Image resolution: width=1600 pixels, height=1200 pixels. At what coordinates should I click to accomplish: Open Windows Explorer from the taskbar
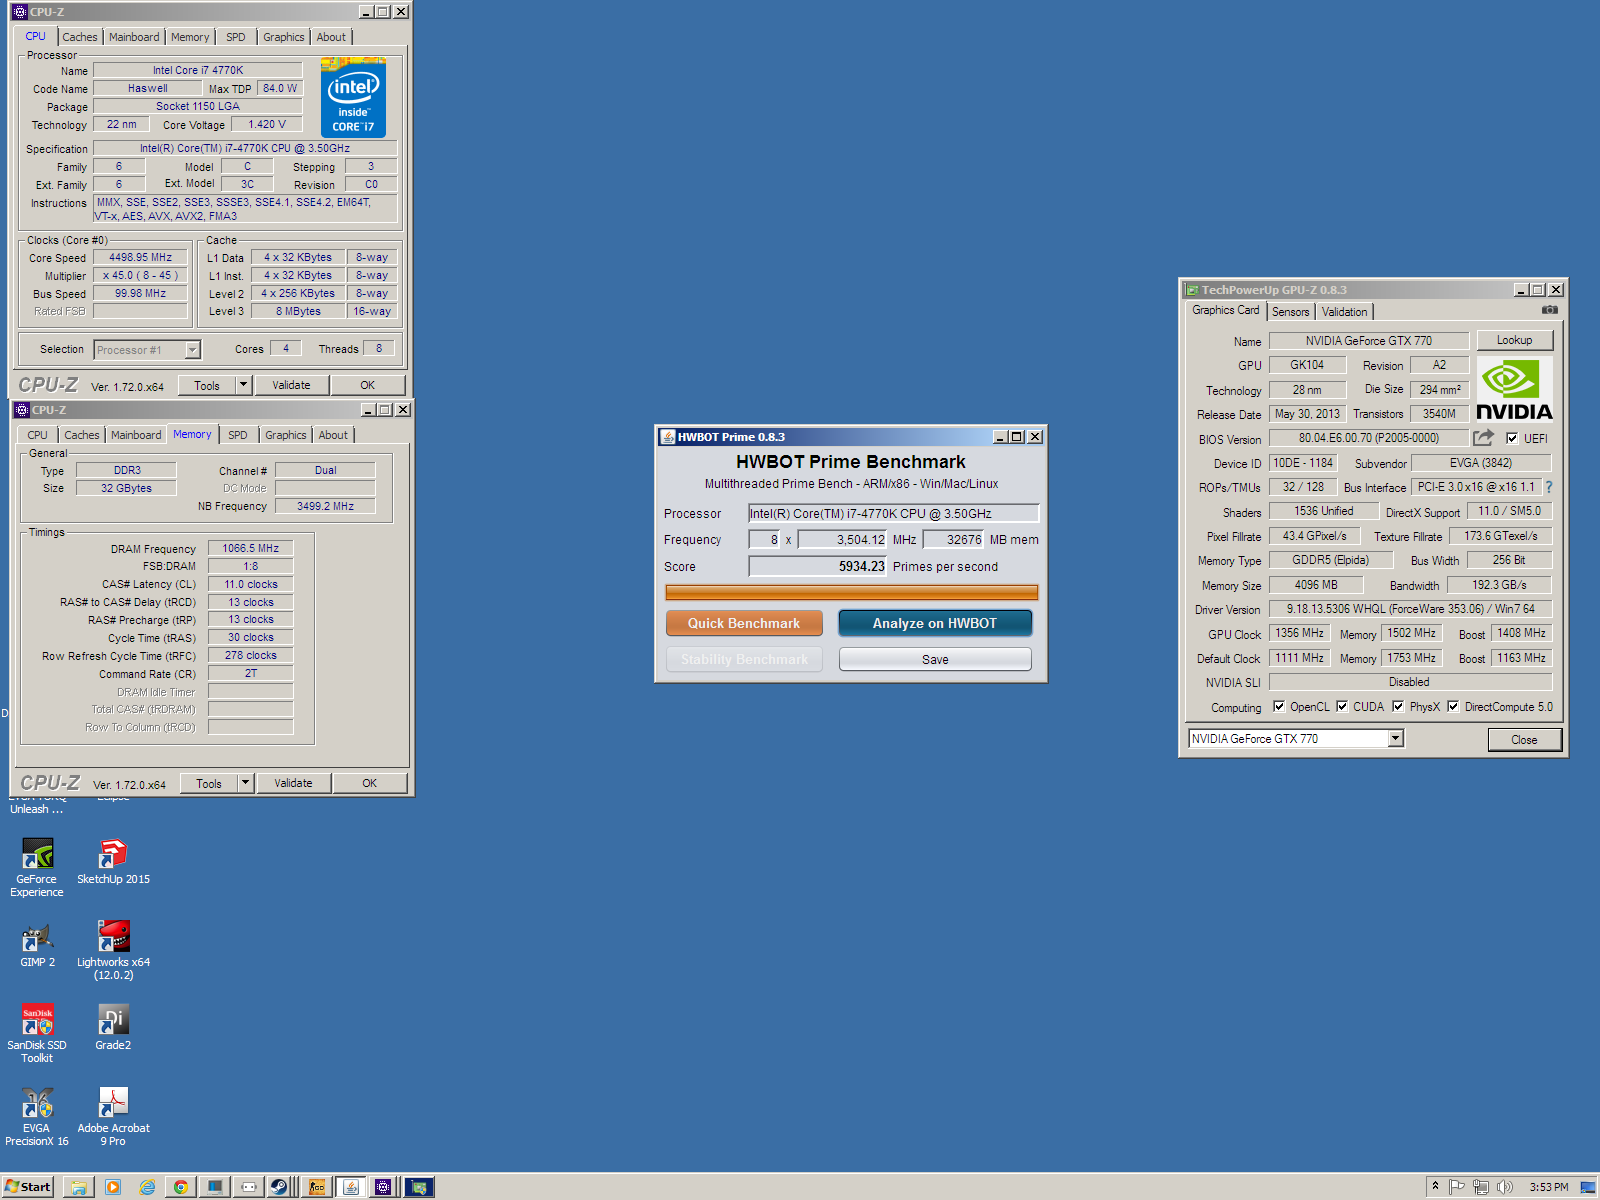point(78,1187)
